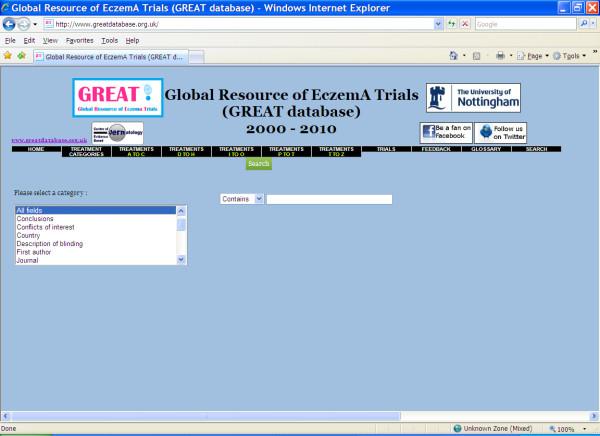Click the Favorites star icon
The image size is (600, 436).
click(x=8, y=56)
